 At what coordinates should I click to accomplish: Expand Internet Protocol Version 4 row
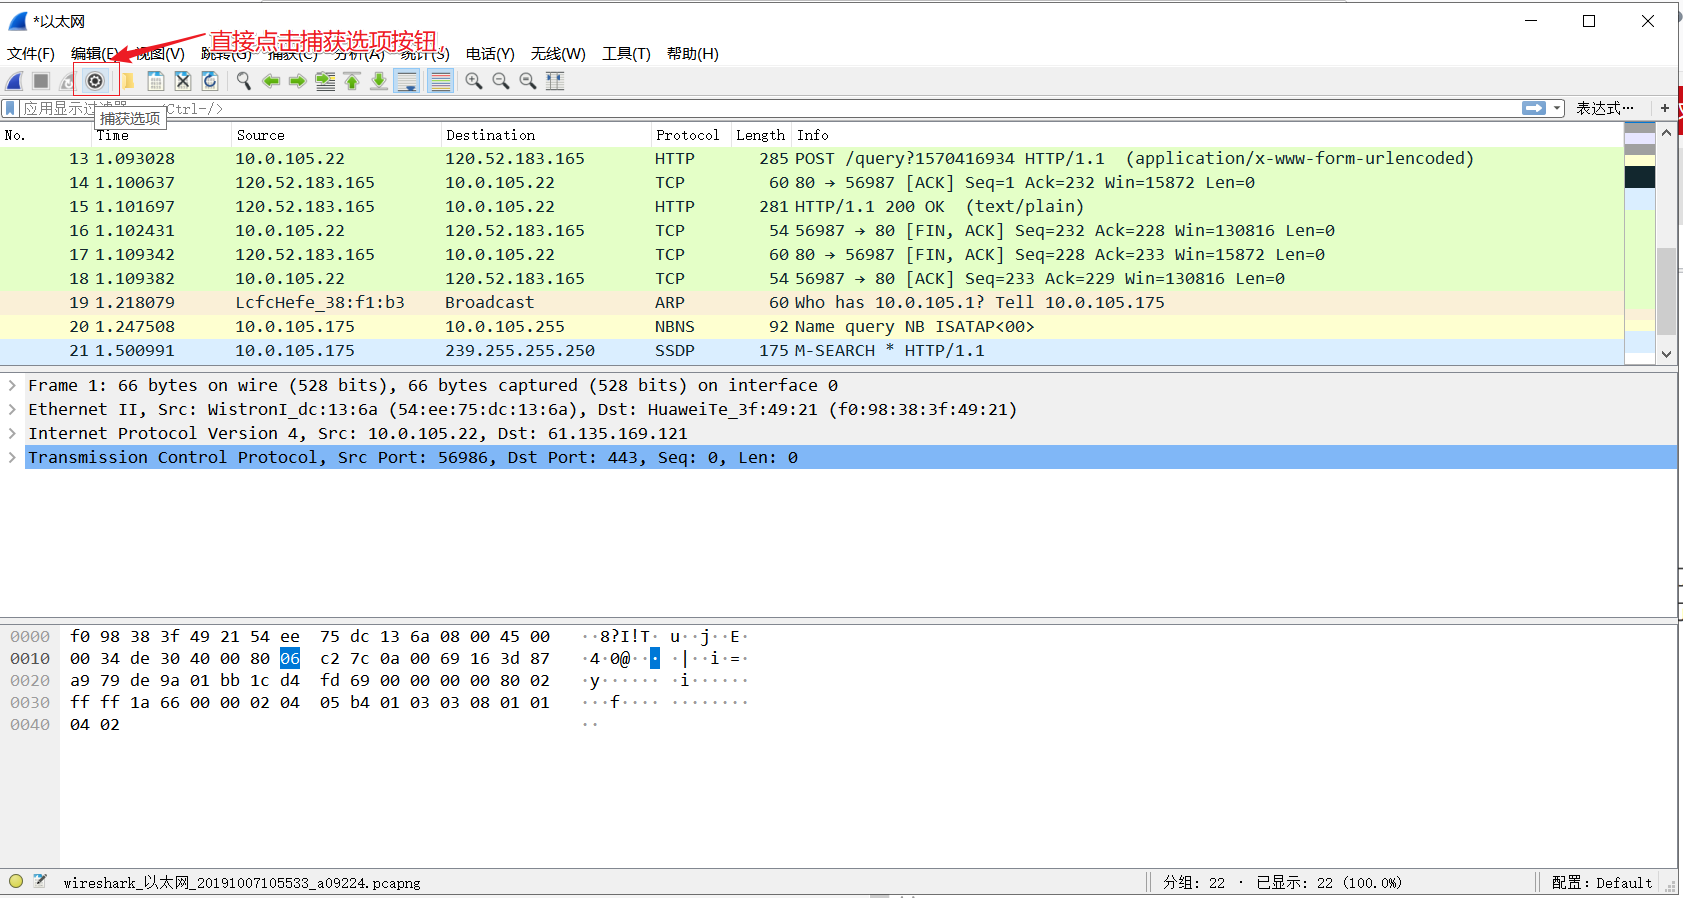(12, 433)
